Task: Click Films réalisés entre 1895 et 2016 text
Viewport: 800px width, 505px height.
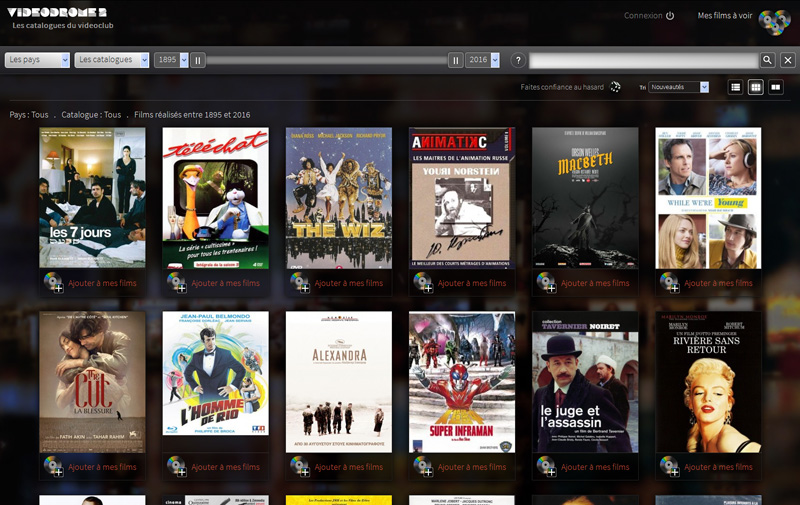Action: point(192,115)
